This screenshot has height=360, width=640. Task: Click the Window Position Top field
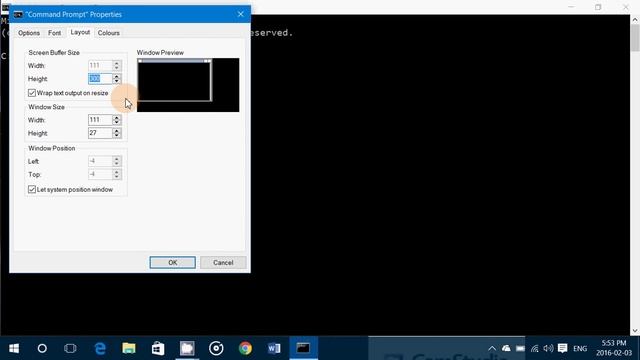pos(100,174)
